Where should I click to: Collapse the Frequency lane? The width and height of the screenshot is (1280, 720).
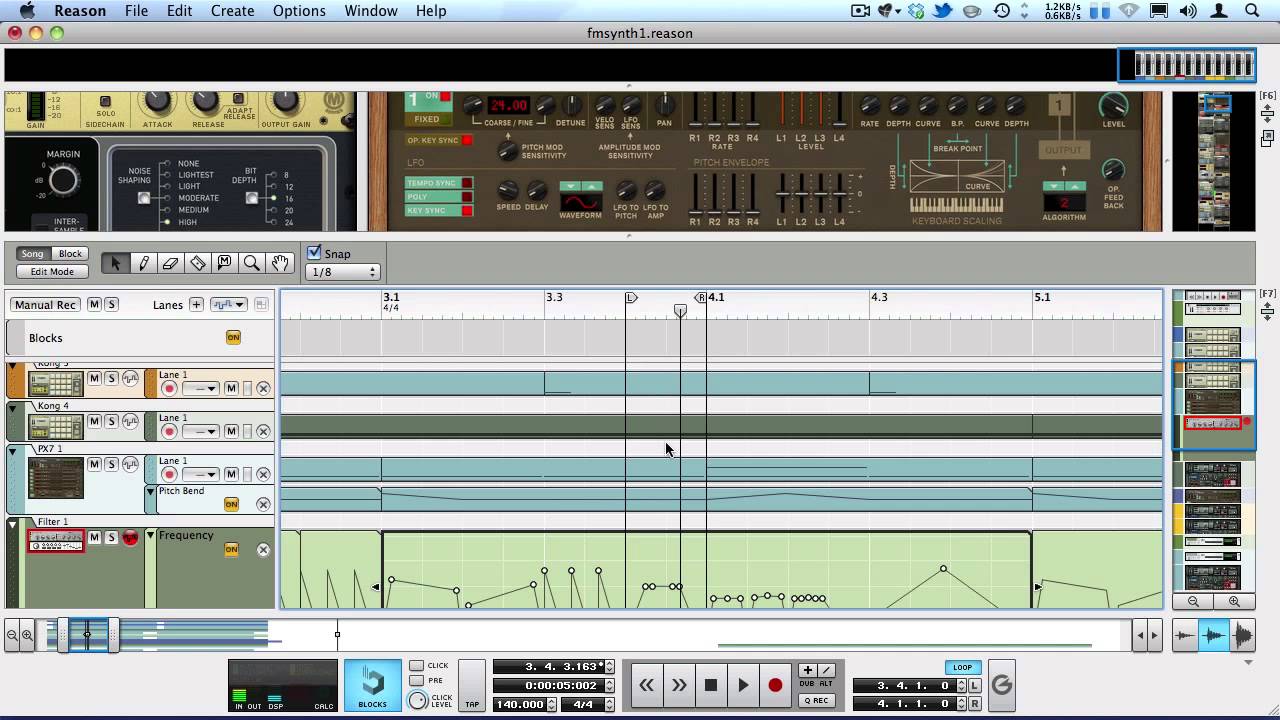click(151, 535)
